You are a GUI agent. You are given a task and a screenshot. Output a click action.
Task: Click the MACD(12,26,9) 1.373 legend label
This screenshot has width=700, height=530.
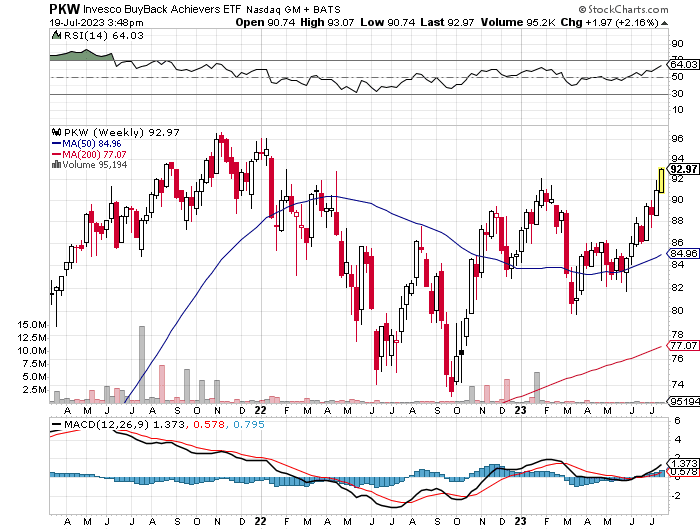(124, 424)
